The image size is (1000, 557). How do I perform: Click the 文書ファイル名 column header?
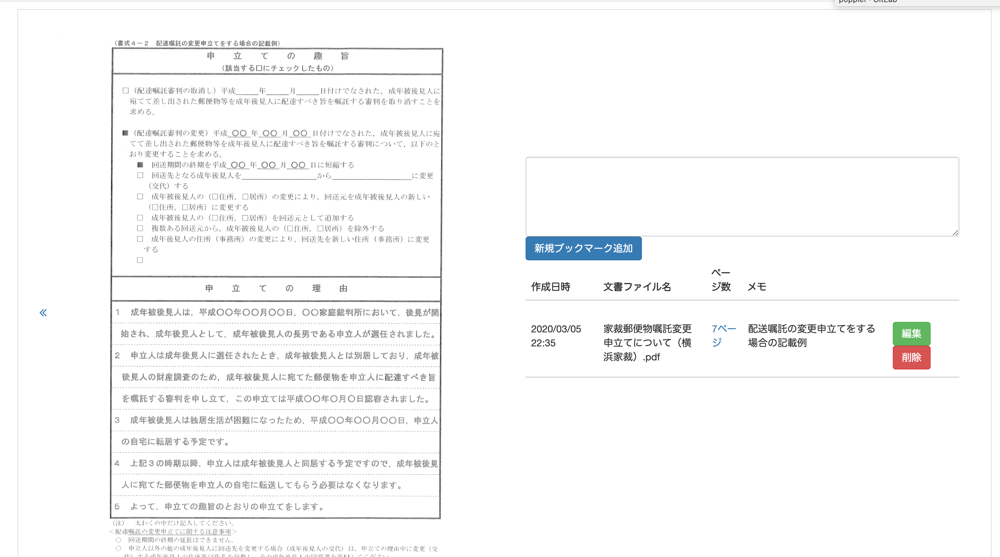637,287
